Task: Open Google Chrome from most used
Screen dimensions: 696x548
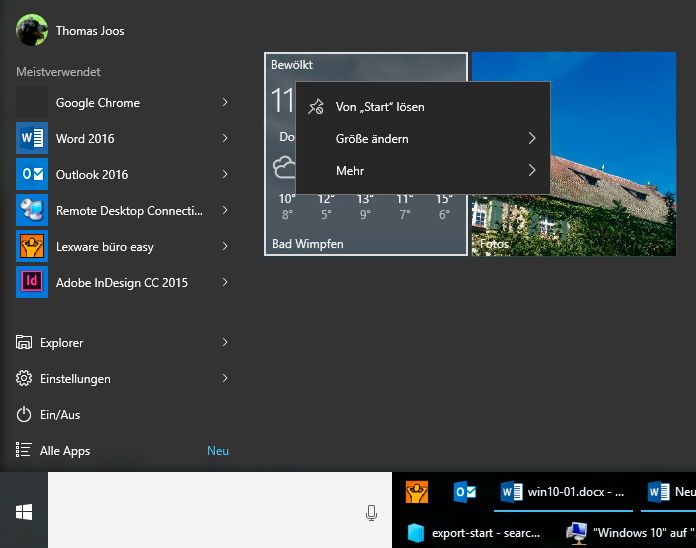Action: coord(123,103)
